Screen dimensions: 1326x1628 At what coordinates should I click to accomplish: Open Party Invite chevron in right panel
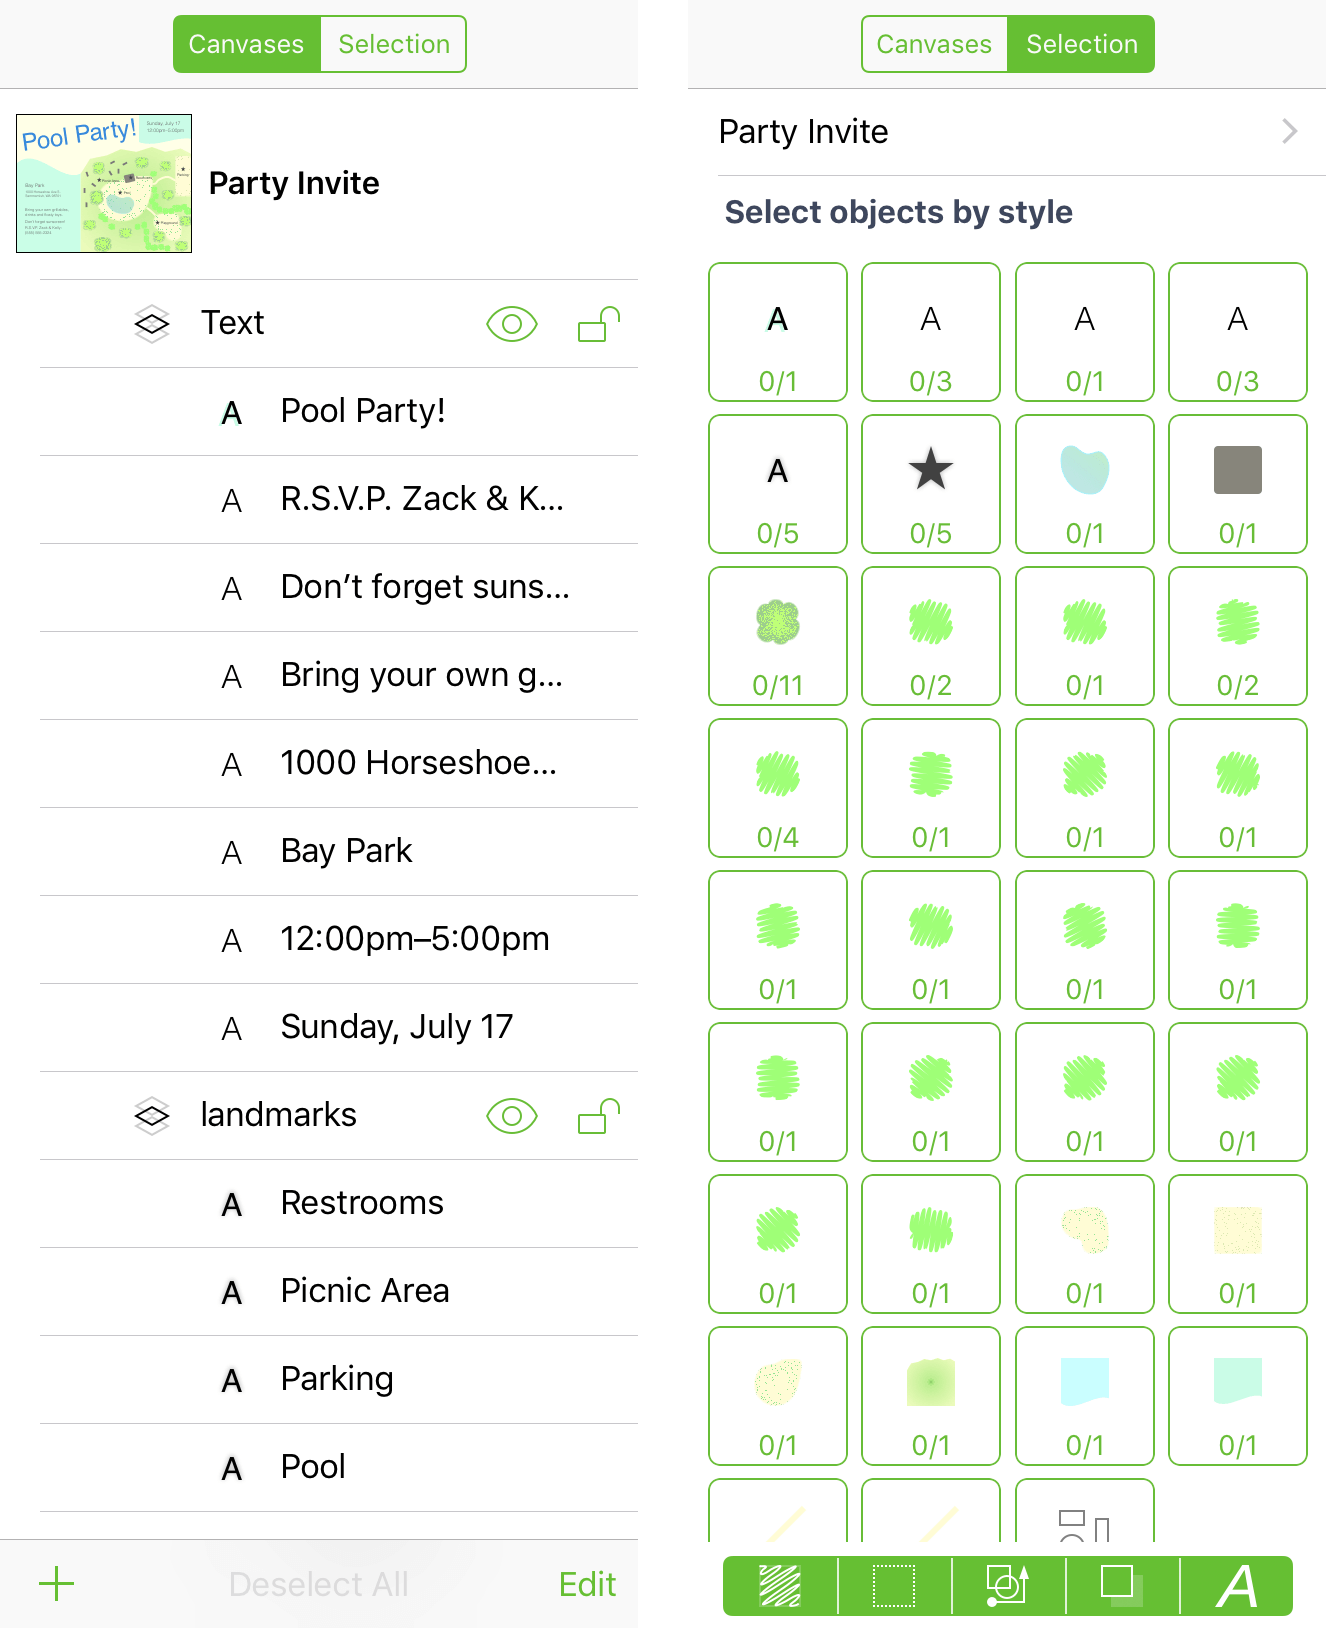coord(1290,132)
